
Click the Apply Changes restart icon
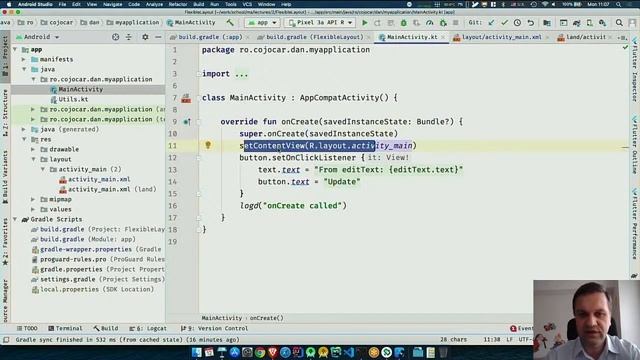pyautogui.click(x=378, y=23)
